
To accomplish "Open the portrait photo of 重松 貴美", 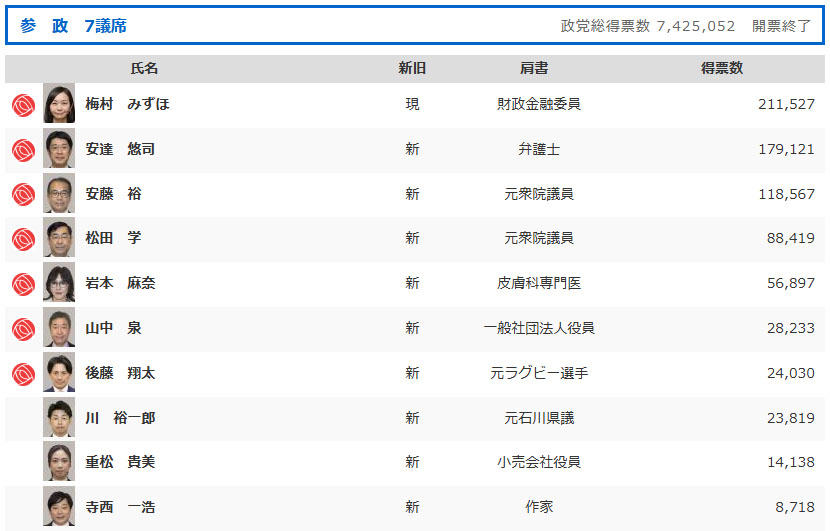I will tap(59, 462).
